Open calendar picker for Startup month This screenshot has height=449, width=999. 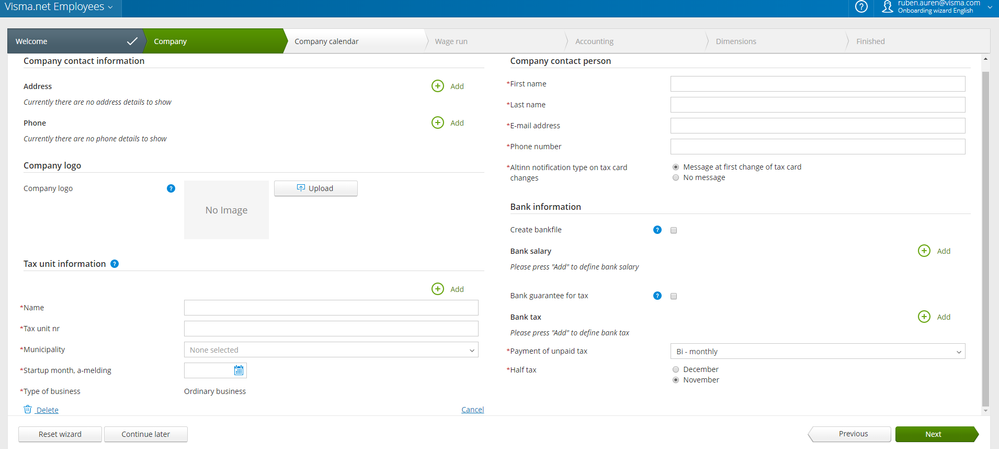pos(239,370)
